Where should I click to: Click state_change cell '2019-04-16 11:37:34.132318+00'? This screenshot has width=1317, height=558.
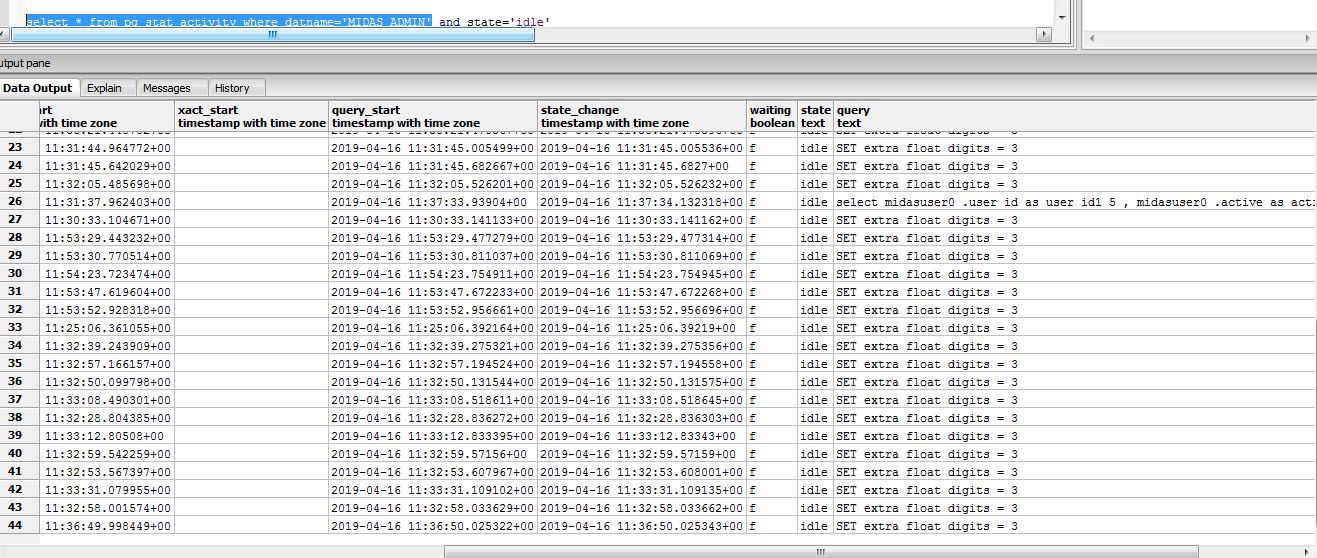tap(642, 201)
